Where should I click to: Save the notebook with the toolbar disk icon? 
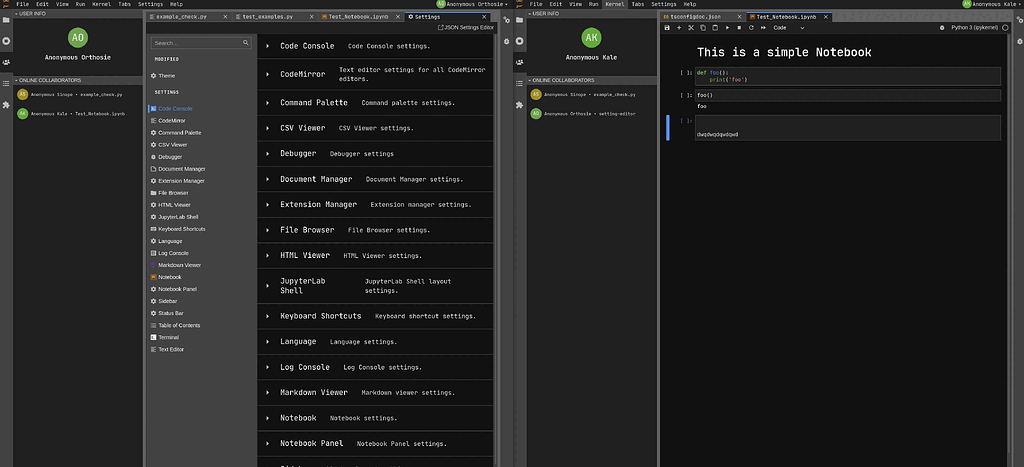(x=667, y=28)
